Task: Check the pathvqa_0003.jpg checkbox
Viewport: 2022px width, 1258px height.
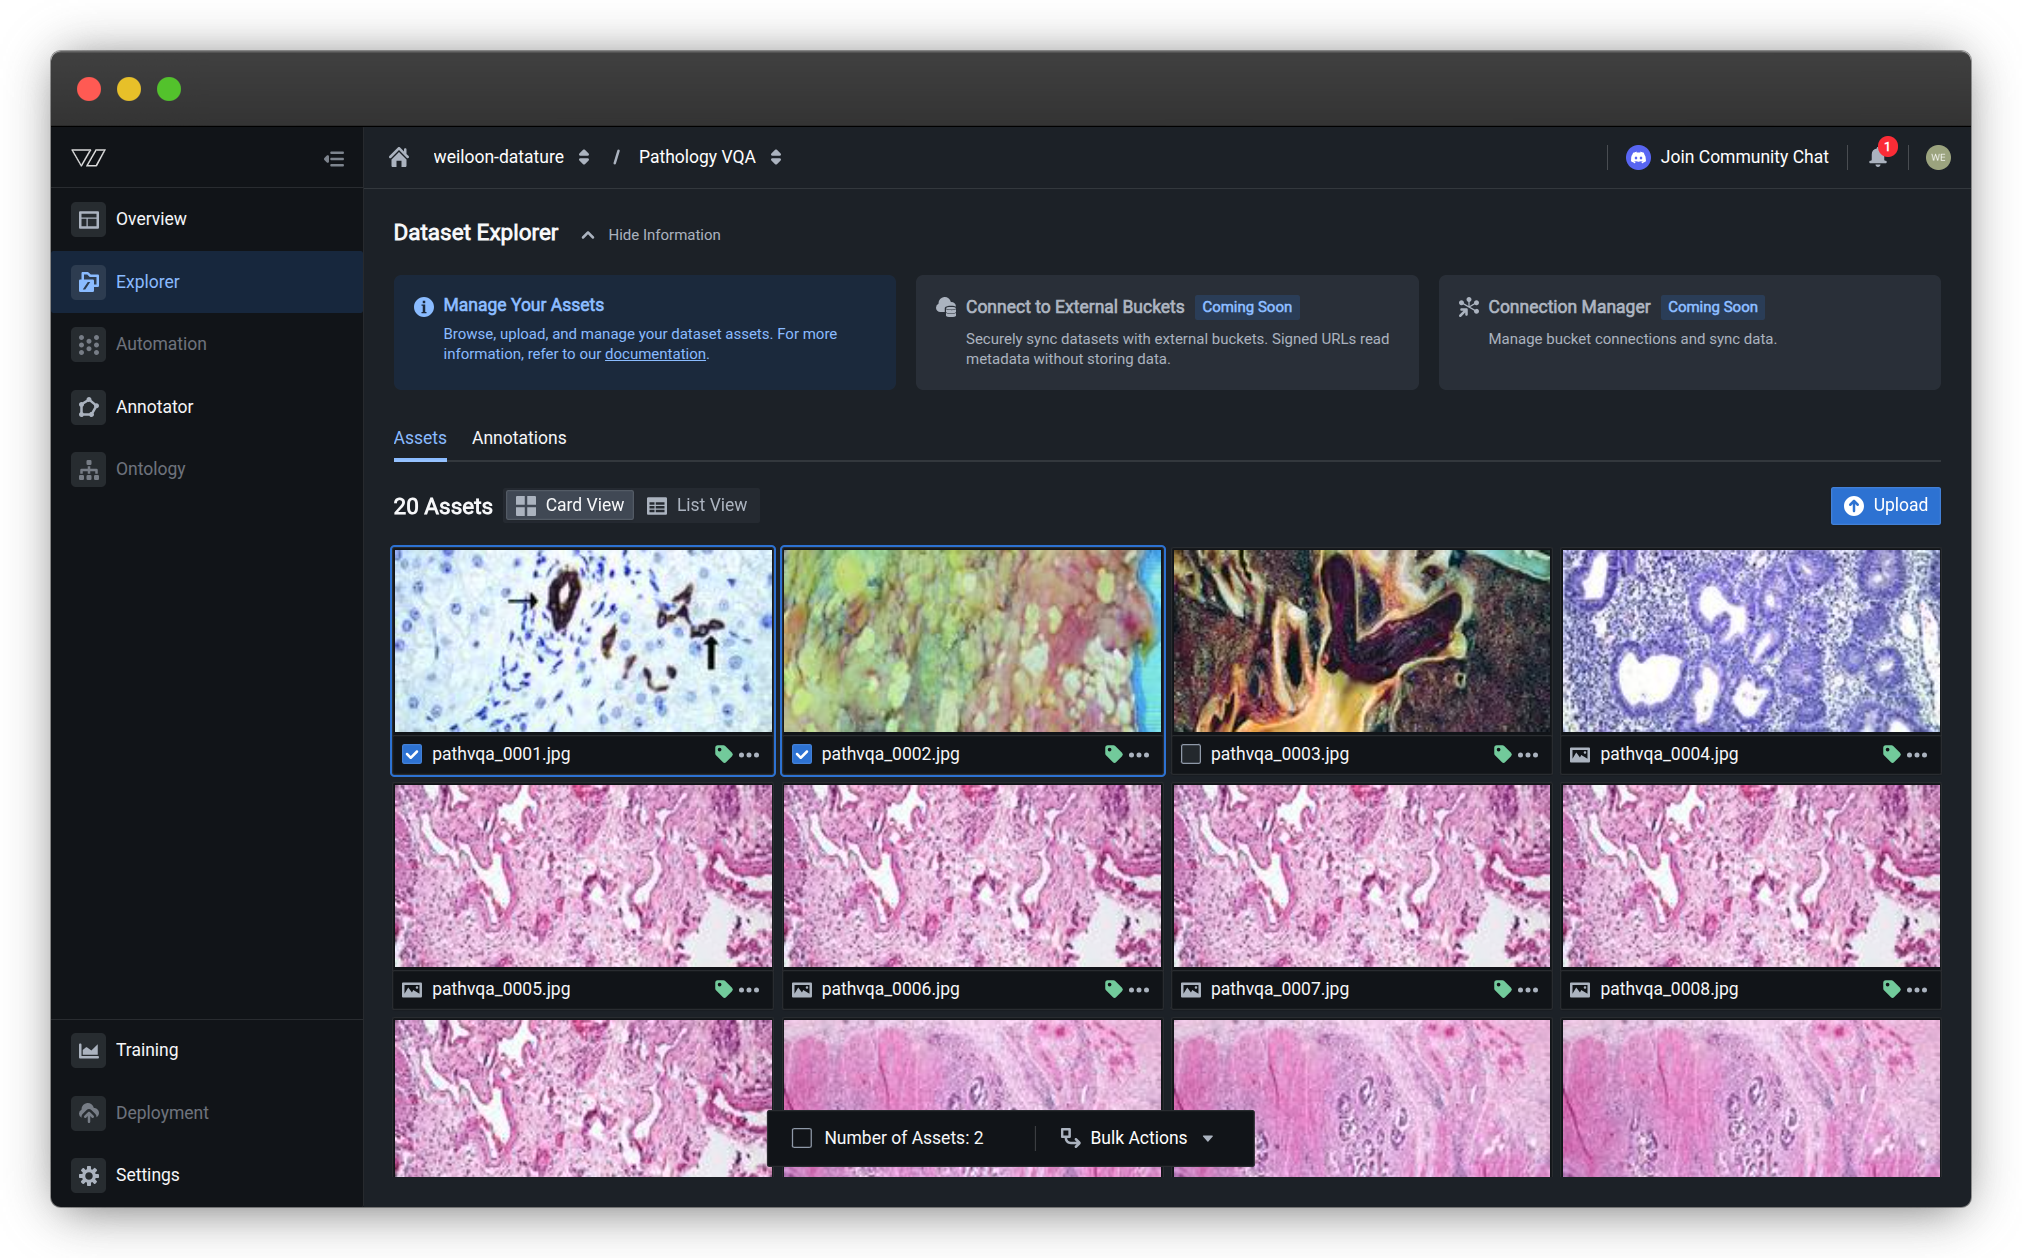Action: click(x=1190, y=754)
